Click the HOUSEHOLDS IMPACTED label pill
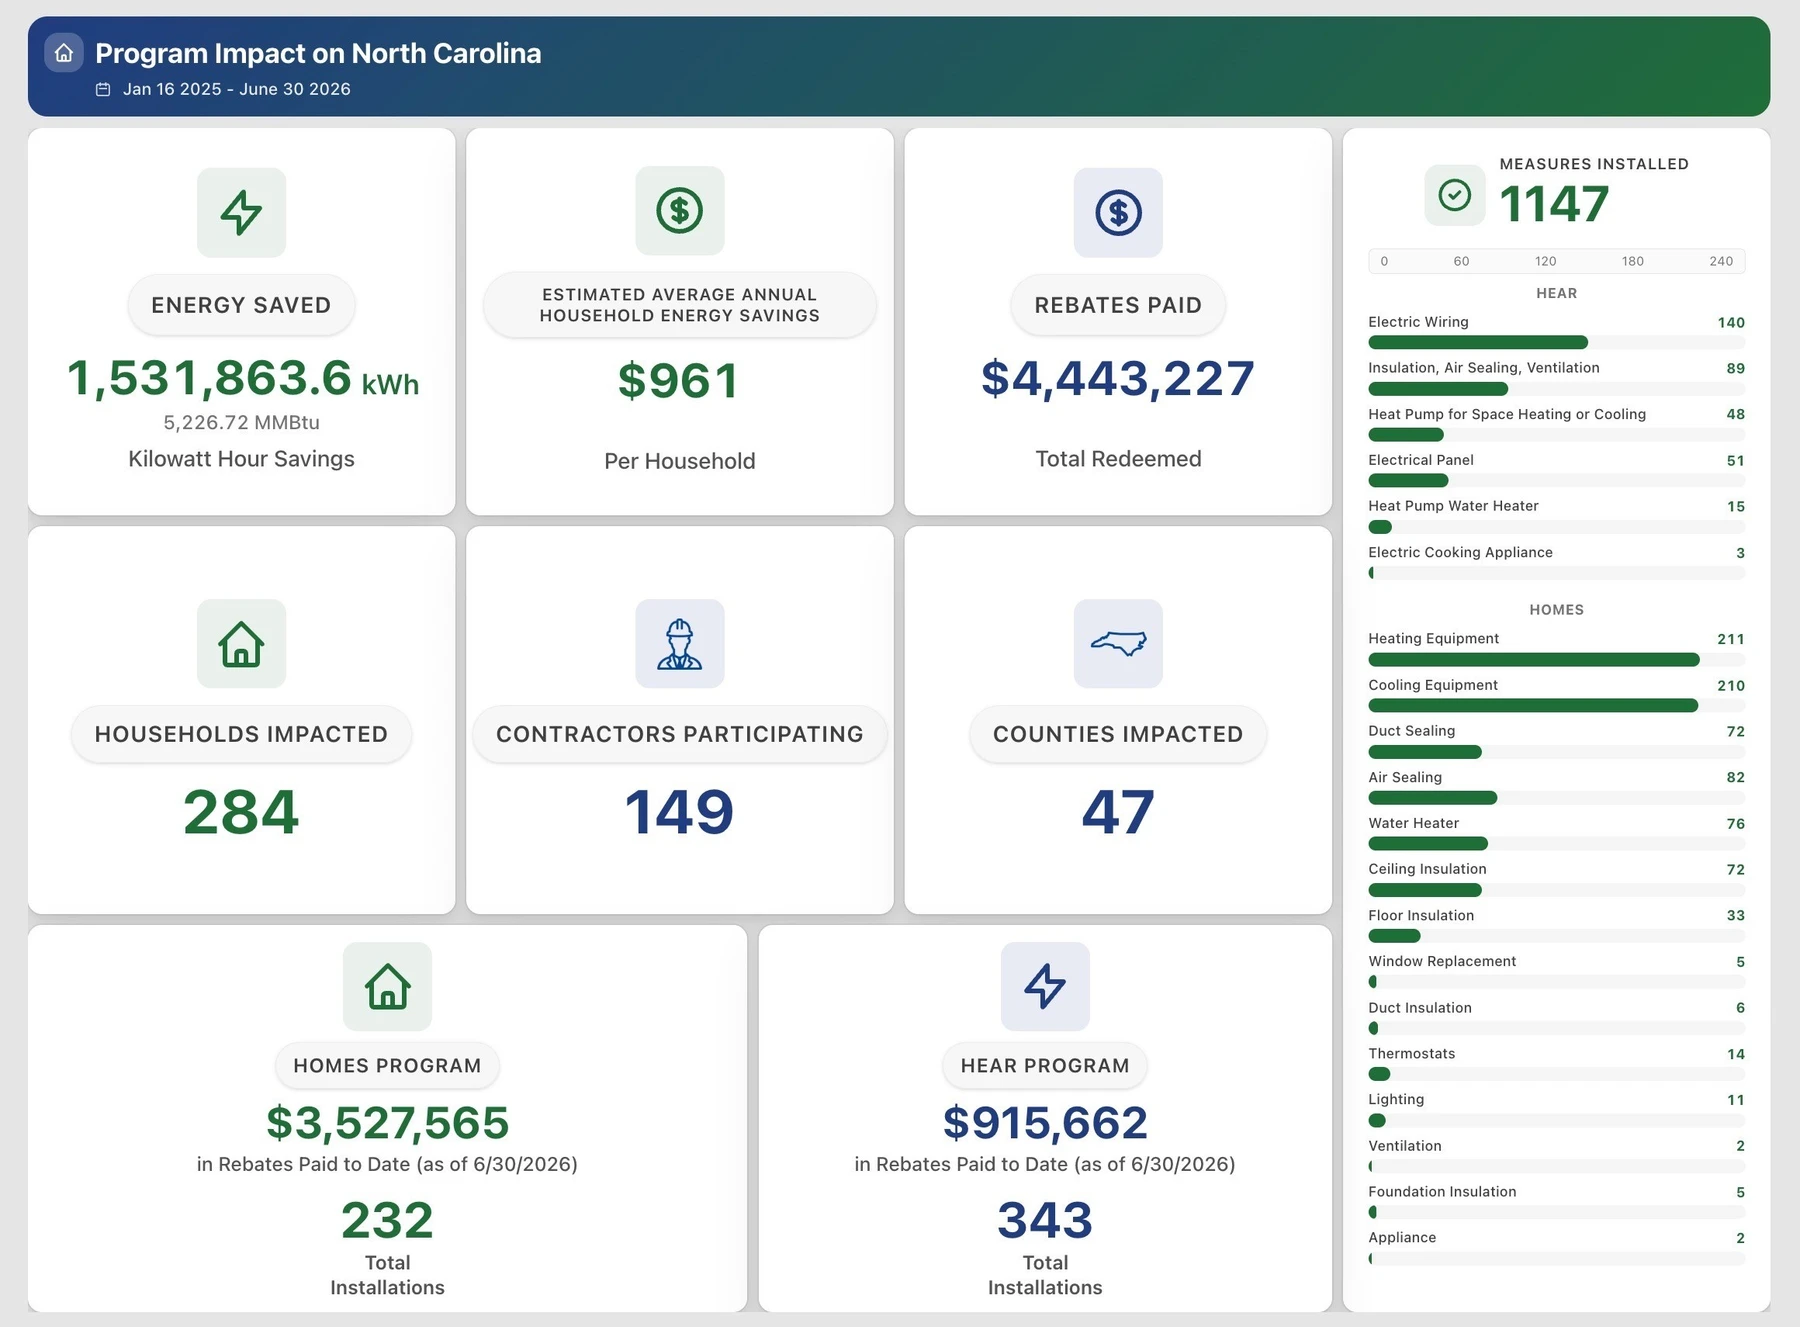Image resolution: width=1800 pixels, height=1327 pixels. coord(241,734)
